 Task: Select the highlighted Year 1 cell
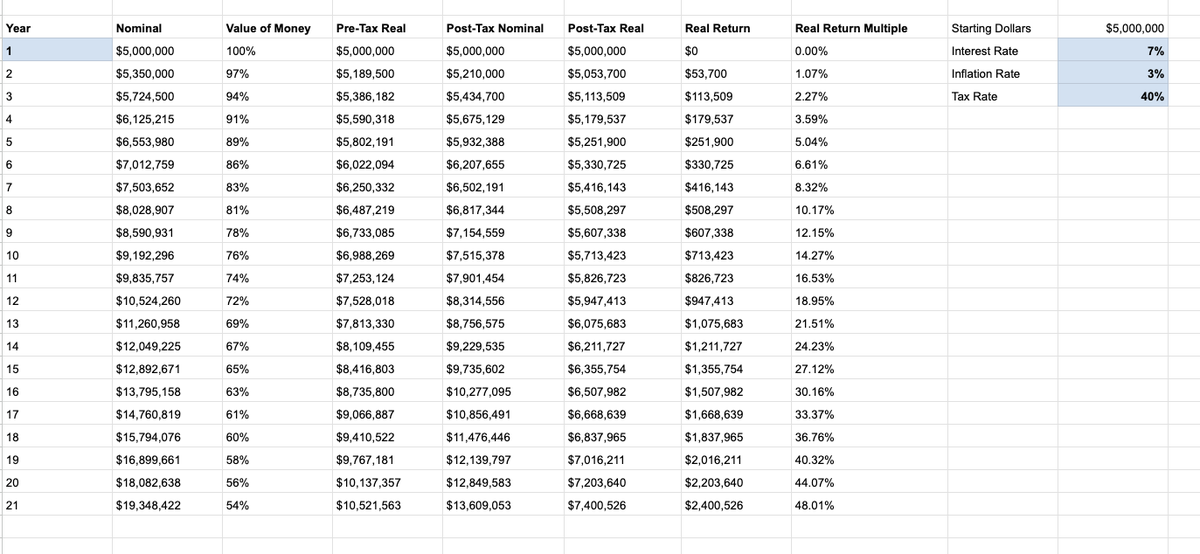(x=55, y=50)
